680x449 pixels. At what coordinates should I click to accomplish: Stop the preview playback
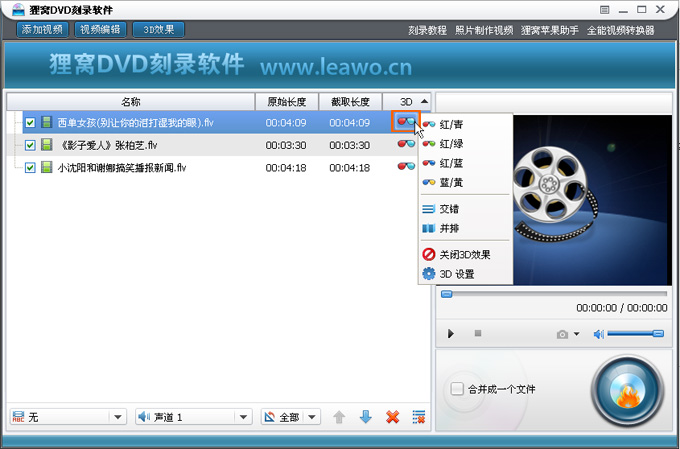click(478, 333)
